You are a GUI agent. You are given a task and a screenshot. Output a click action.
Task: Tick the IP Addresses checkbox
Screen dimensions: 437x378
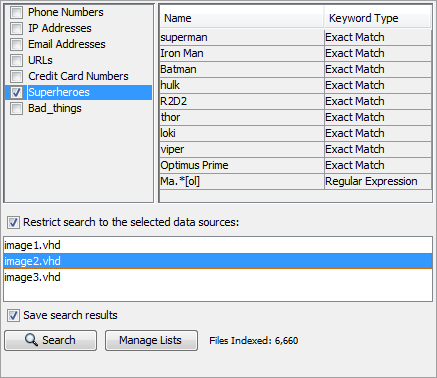tap(16, 28)
